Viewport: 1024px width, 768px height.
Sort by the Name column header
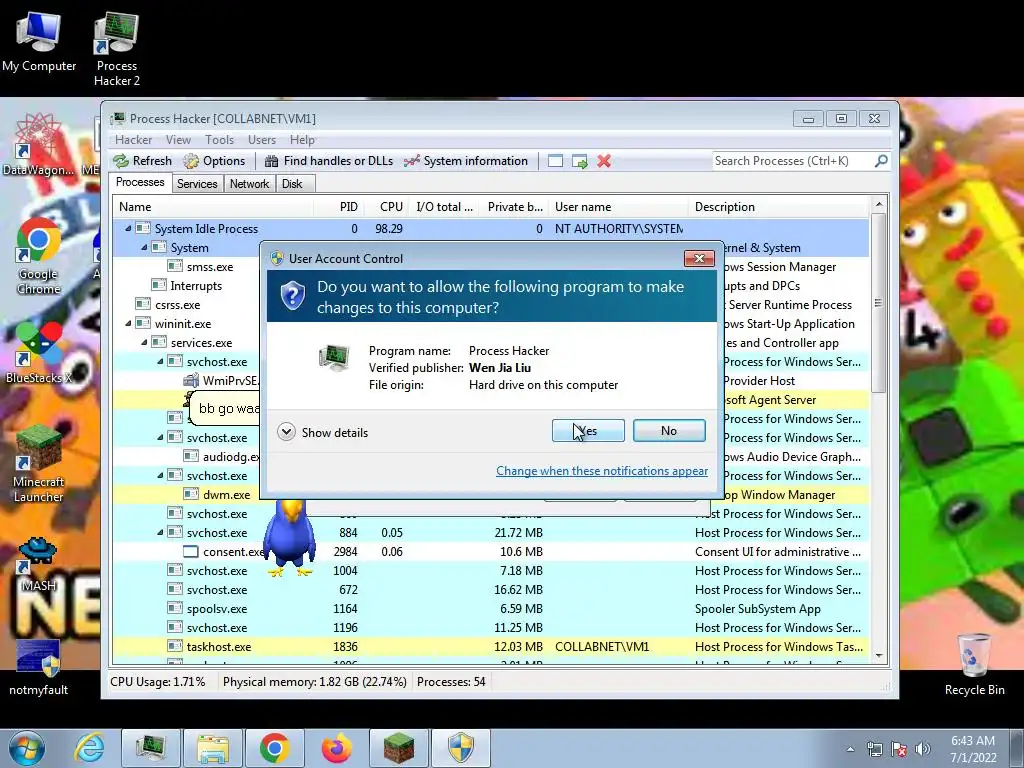point(213,207)
